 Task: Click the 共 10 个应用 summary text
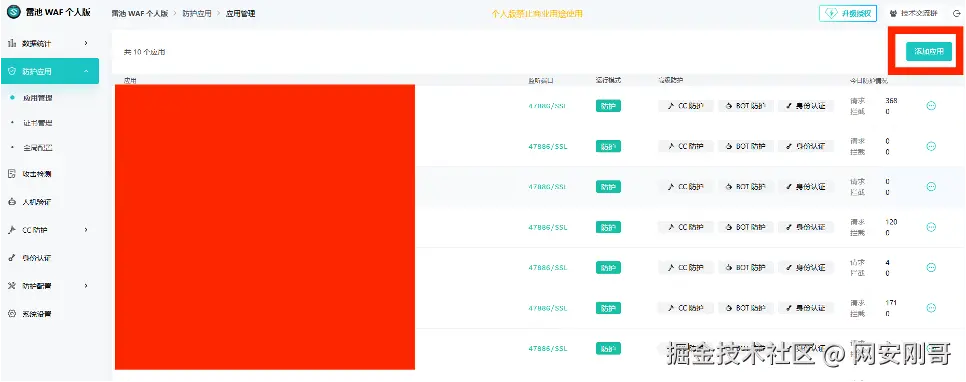click(x=145, y=52)
